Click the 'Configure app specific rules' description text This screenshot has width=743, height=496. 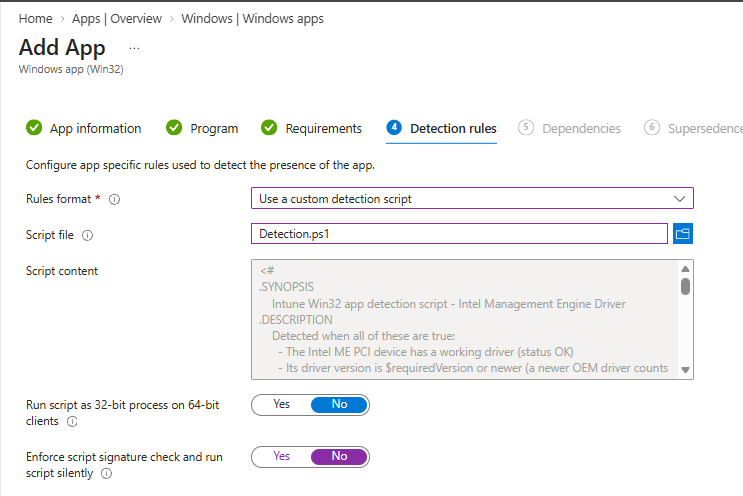click(x=200, y=165)
